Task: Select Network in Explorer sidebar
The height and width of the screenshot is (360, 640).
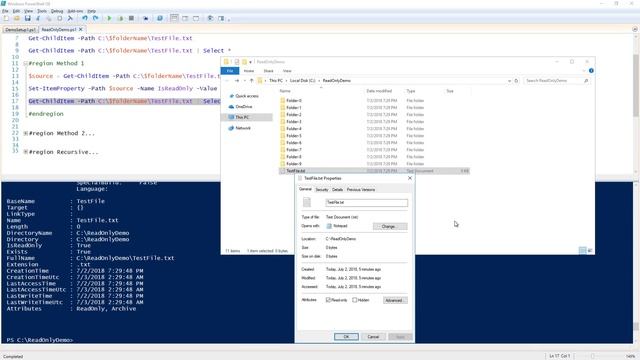Action: pos(242,128)
